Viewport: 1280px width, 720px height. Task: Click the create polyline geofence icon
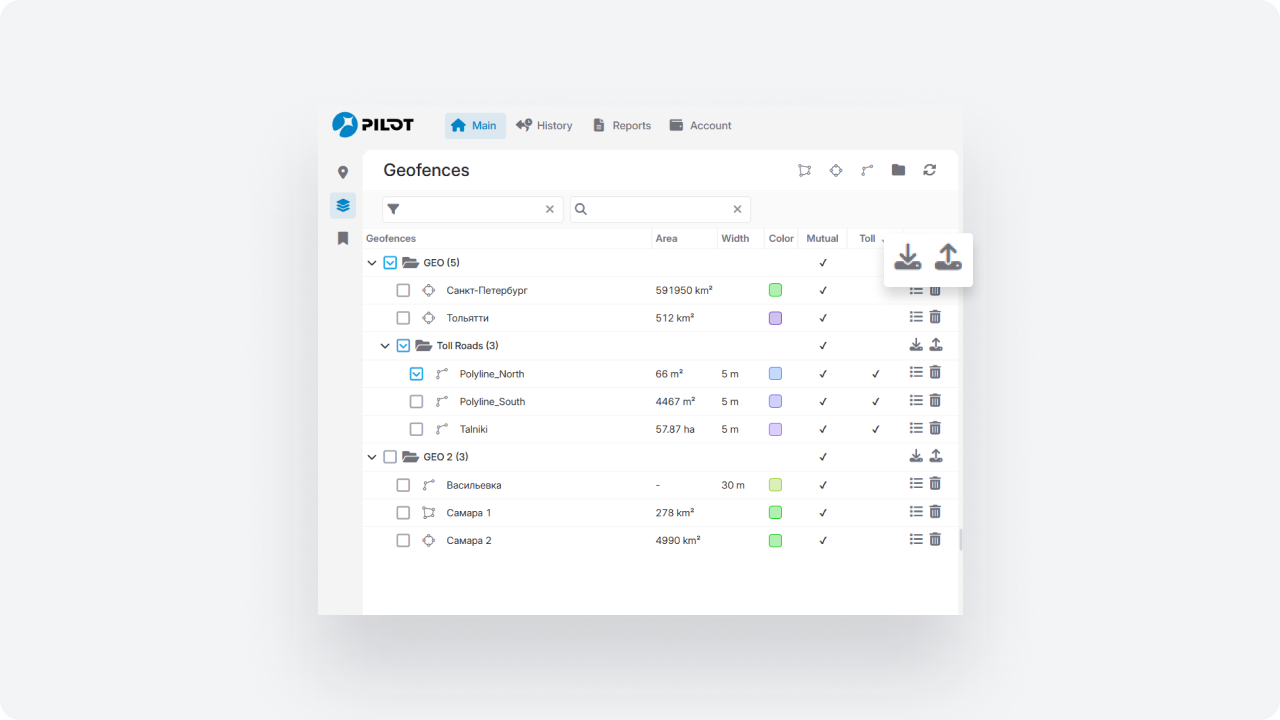coord(867,170)
